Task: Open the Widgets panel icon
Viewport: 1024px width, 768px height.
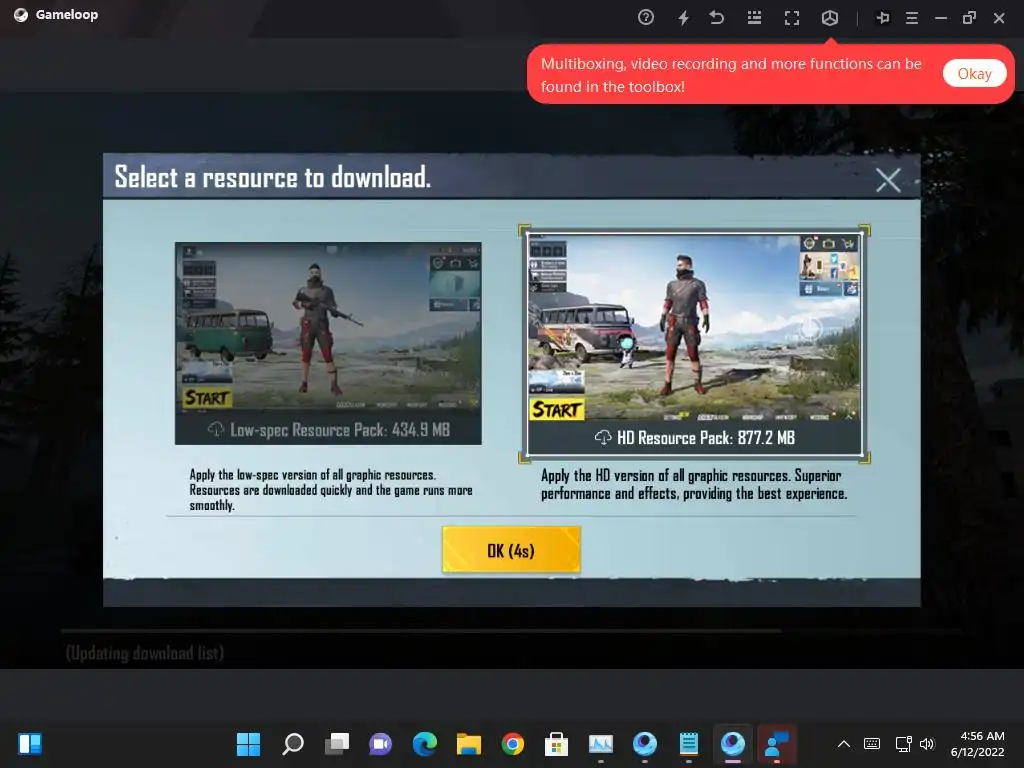Action: coord(30,744)
